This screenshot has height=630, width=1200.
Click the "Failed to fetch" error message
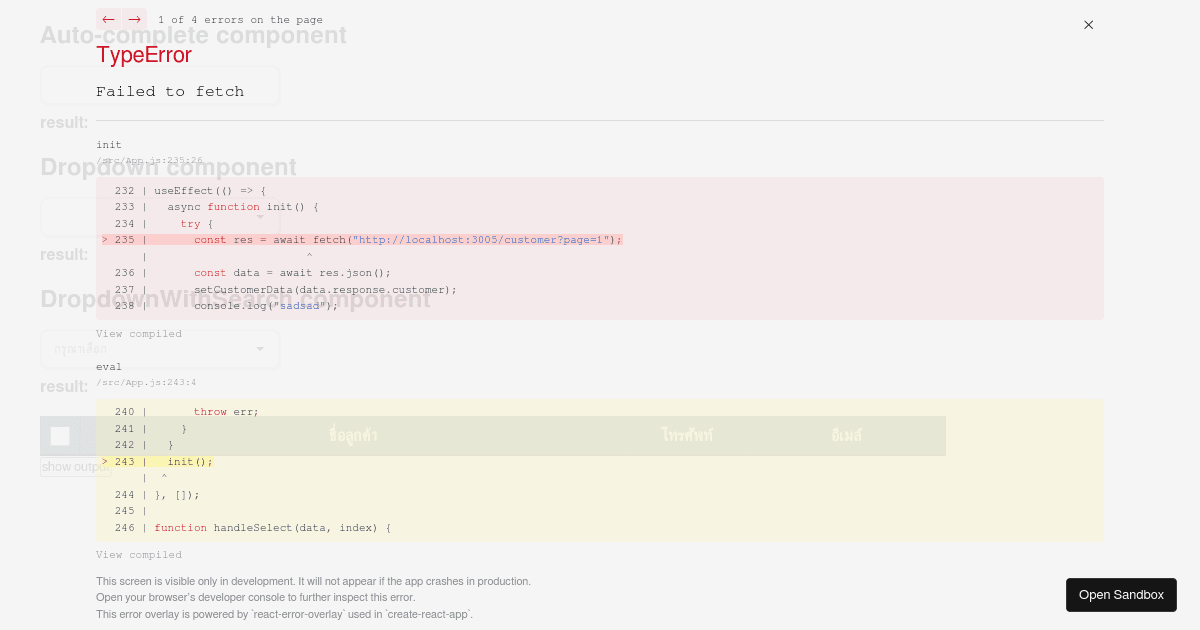[x=170, y=91]
